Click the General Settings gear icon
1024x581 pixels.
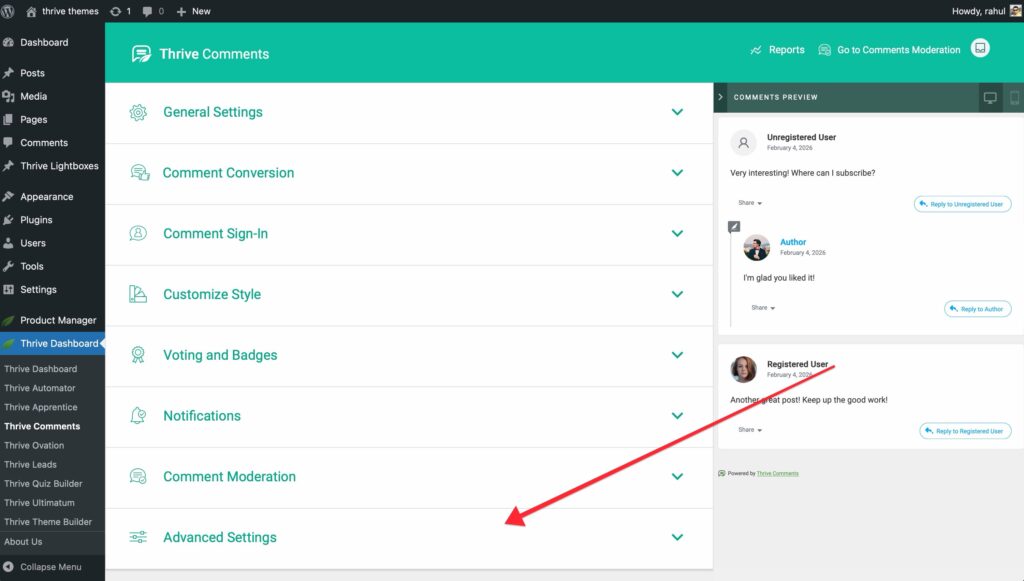tap(139, 112)
